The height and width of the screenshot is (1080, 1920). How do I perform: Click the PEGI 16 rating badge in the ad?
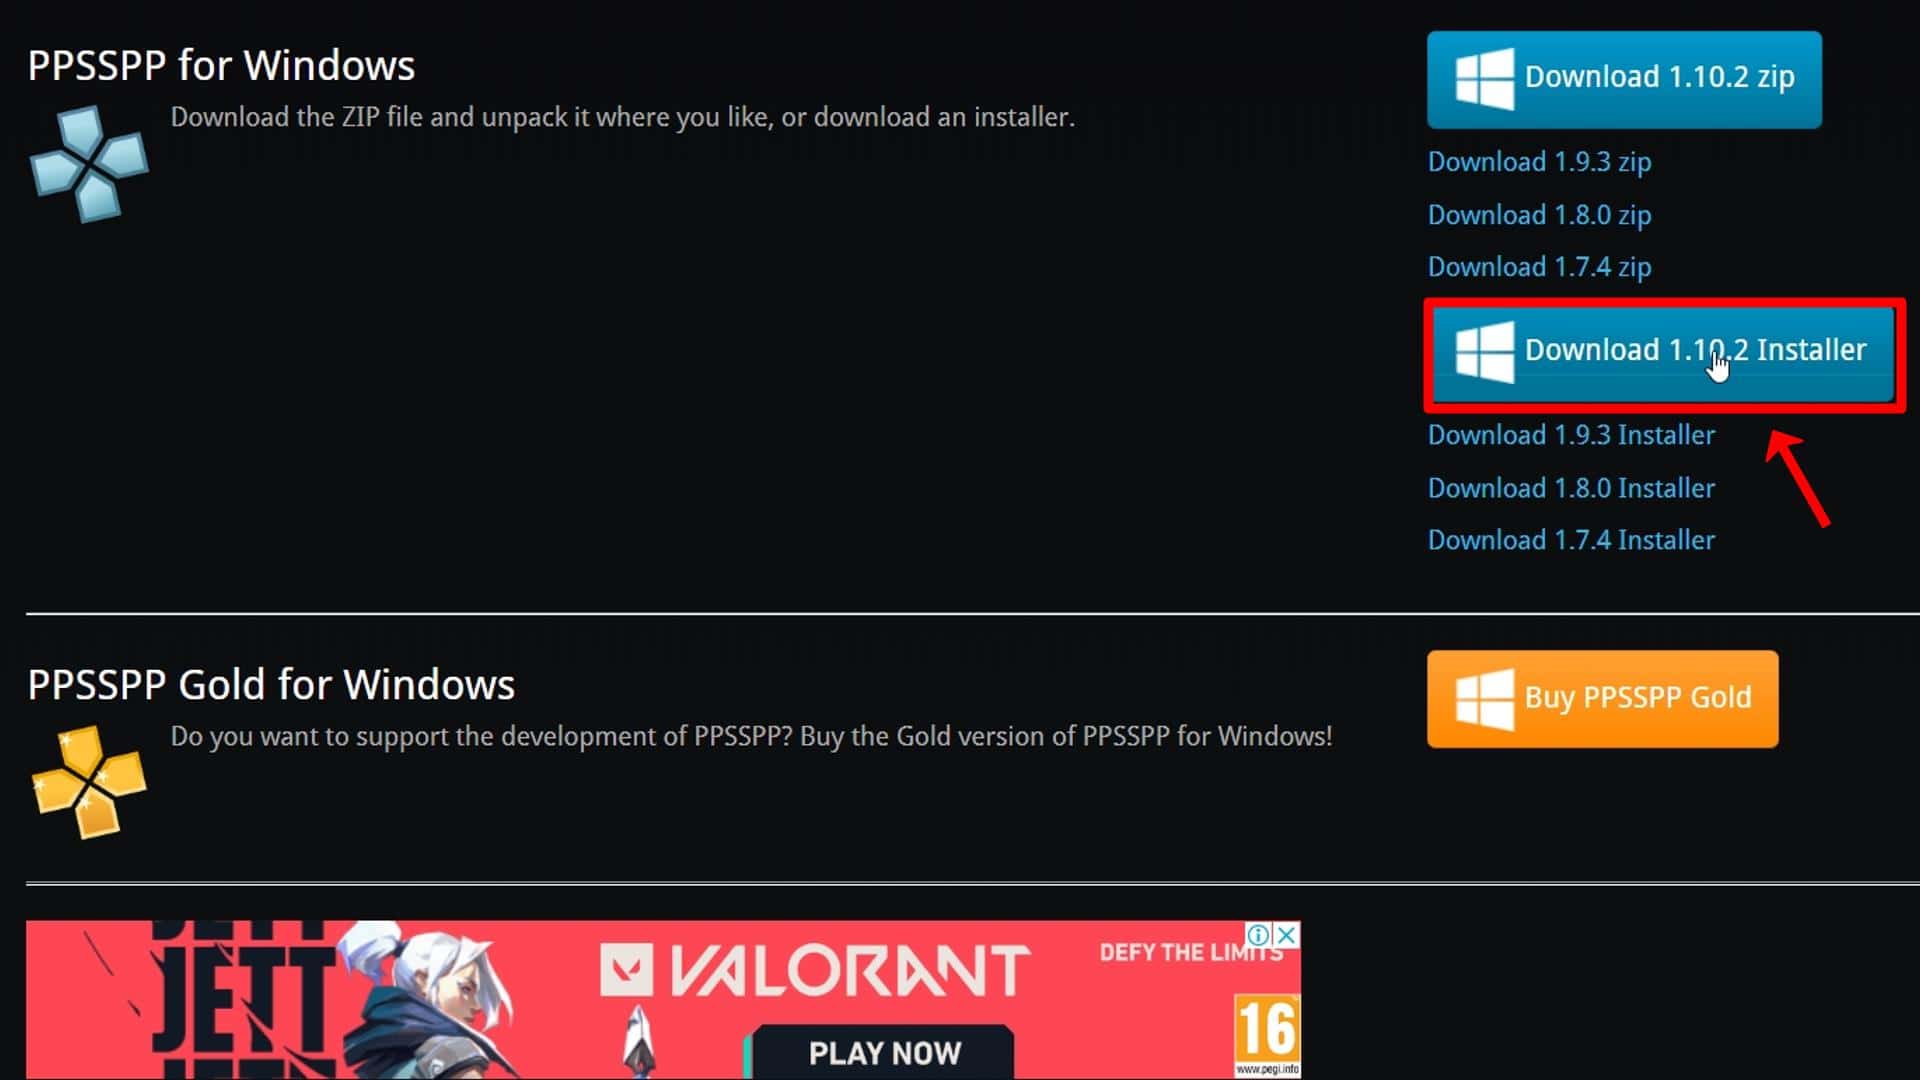pyautogui.click(x=1267, y=1035)
